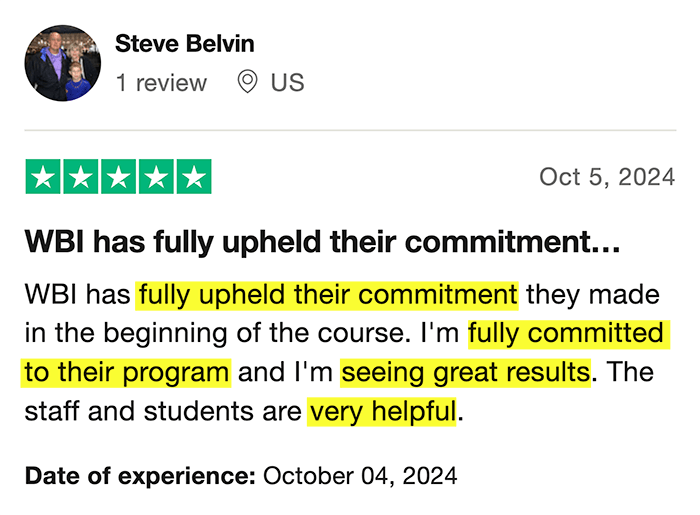Image resolution: width=700 pixels, height=515 pixels.
Task: Click Steve Belvin's profile photo
Action: pos(62,64)
